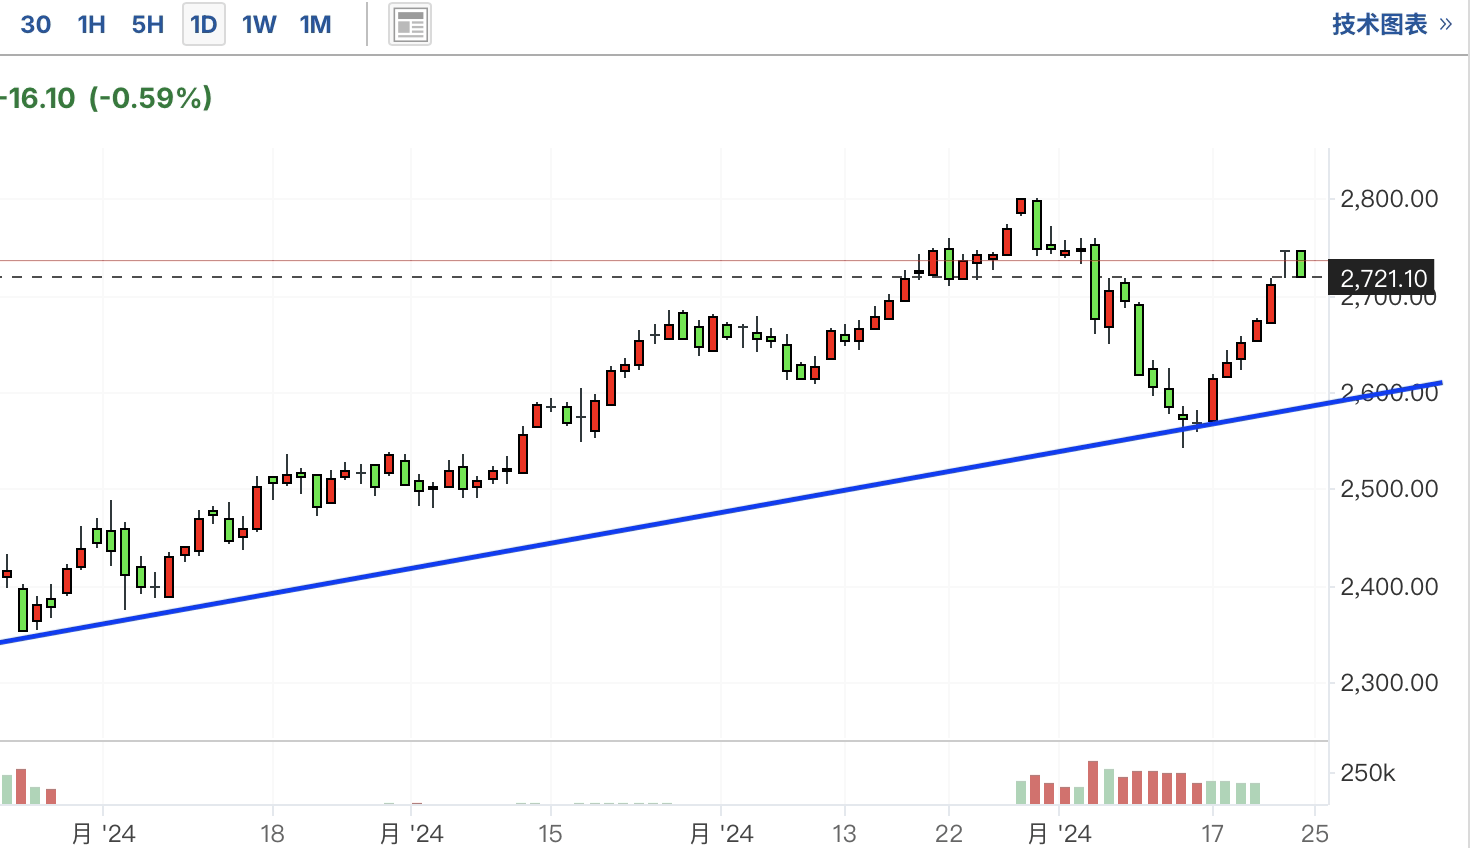Select the 1D daily timeframe

click(x=204, y=24)
